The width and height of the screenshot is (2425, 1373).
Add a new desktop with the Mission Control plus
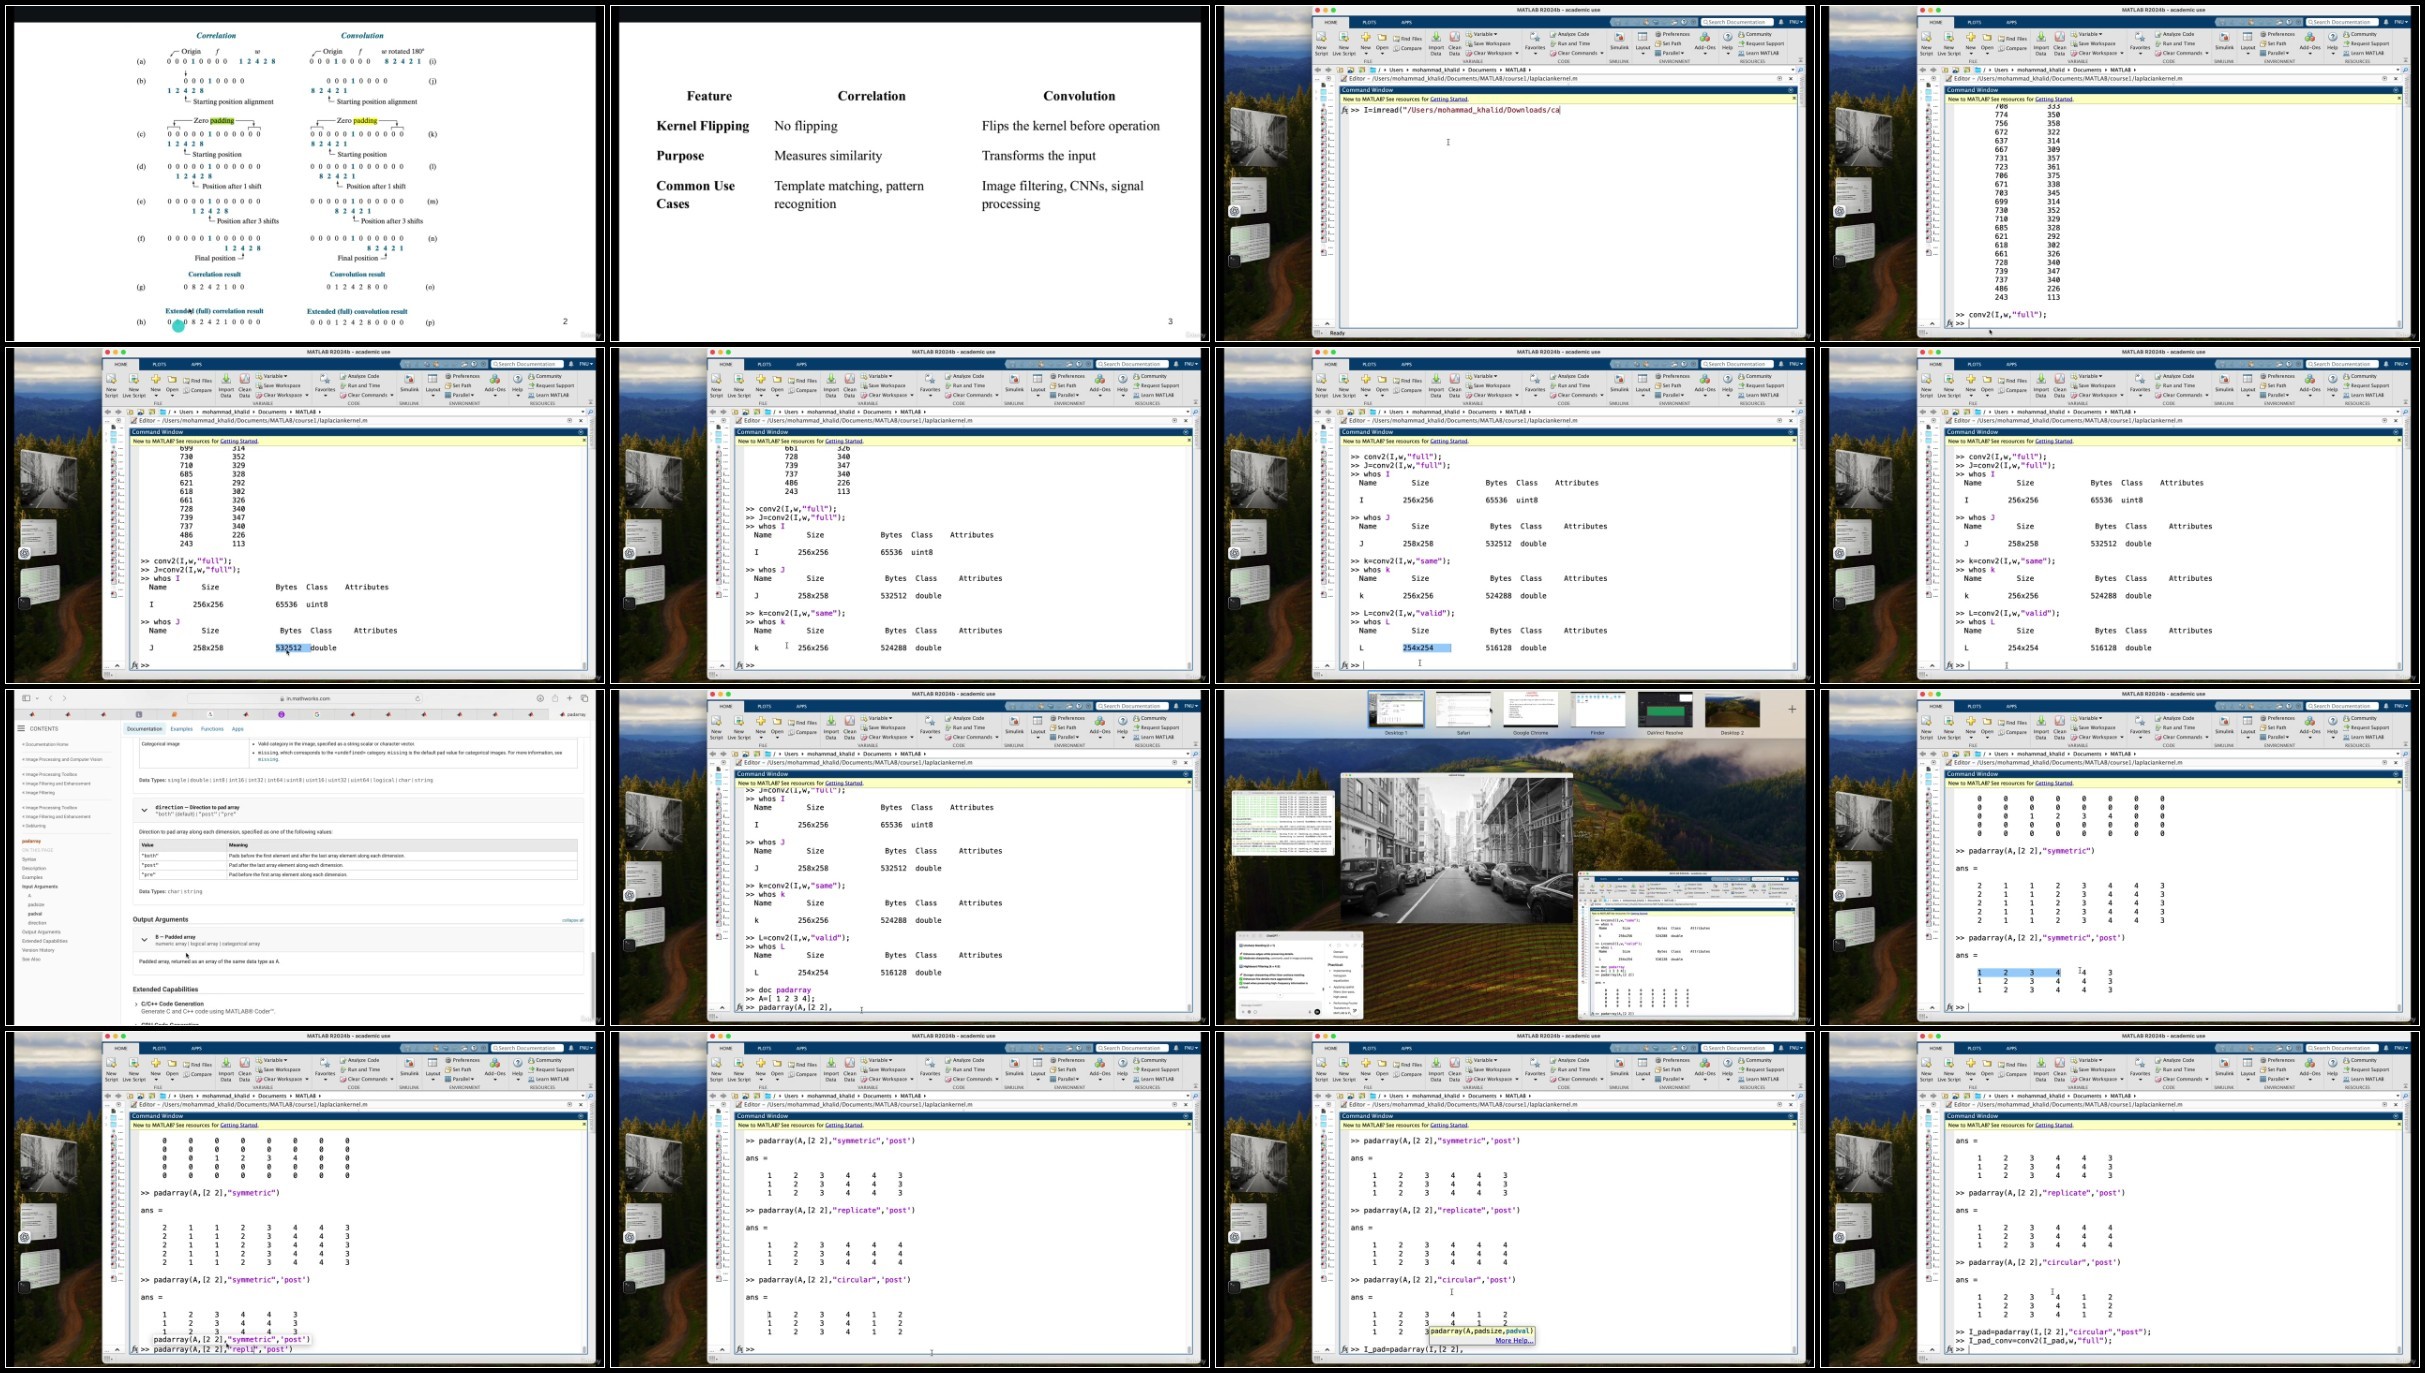click(1792, 709)
